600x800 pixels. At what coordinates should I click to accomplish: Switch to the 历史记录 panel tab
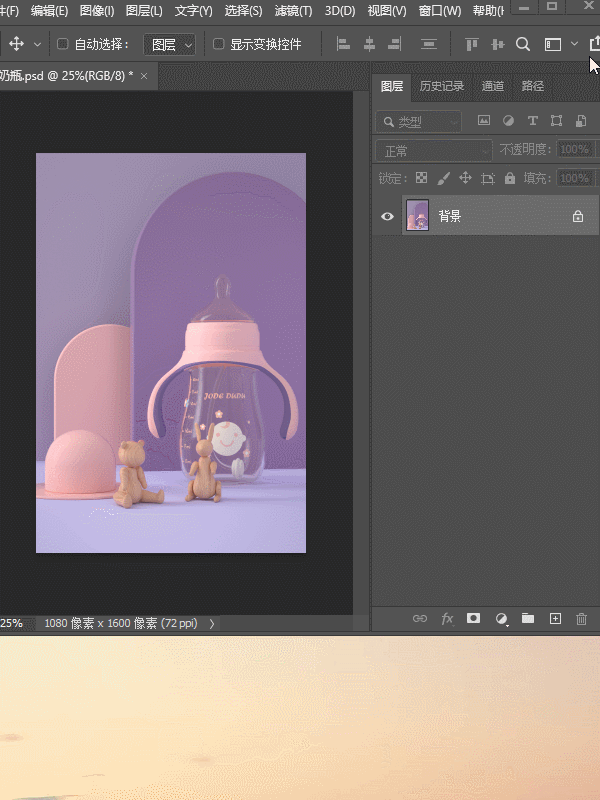tap(442, 86)
